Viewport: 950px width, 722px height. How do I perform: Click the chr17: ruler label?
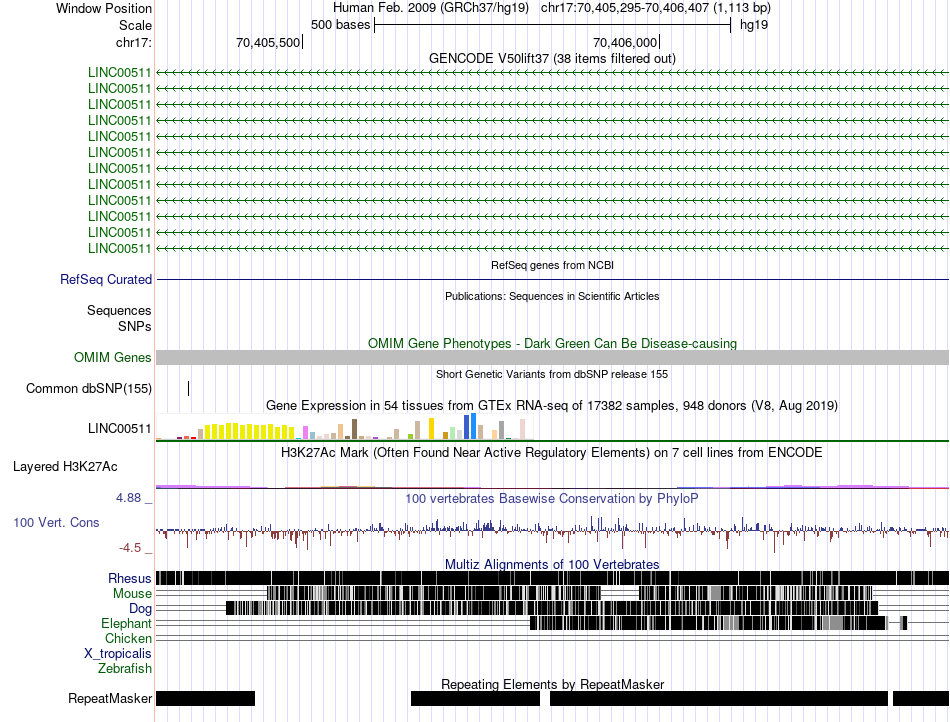[x=133, y=42]
